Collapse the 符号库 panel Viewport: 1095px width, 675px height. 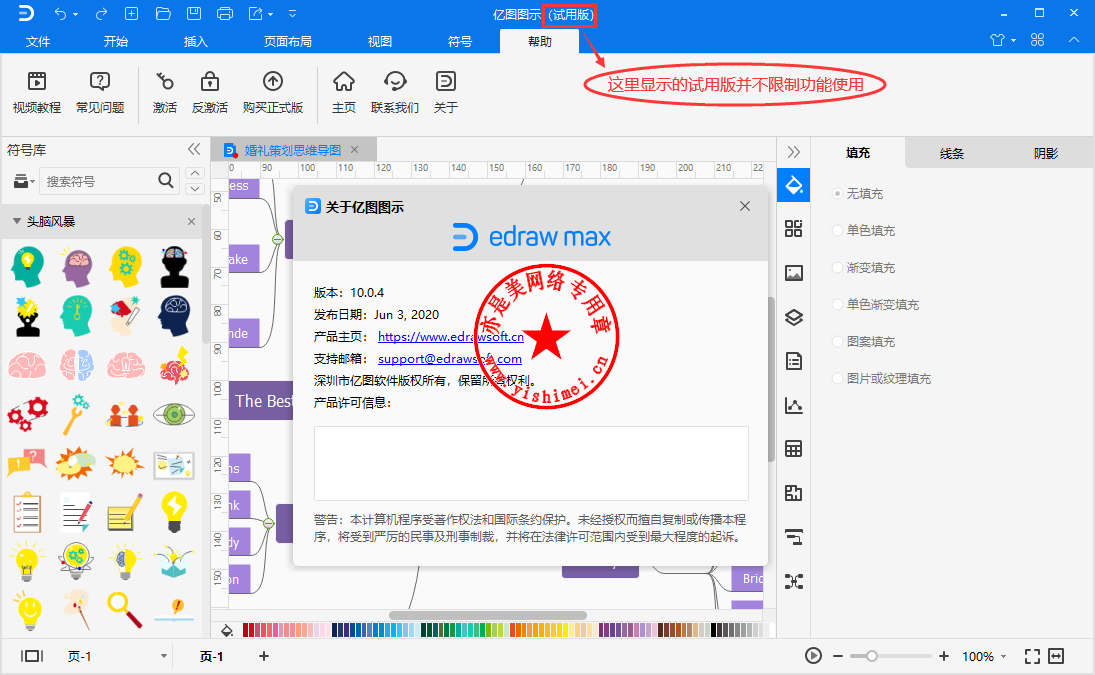click(194, 149)
